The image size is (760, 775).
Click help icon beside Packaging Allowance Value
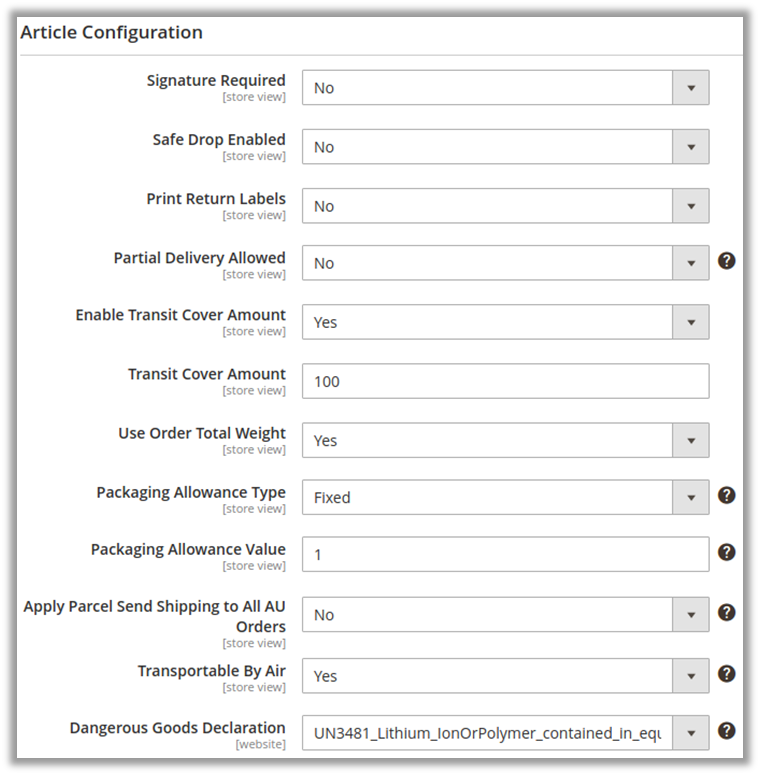[727, 552]
